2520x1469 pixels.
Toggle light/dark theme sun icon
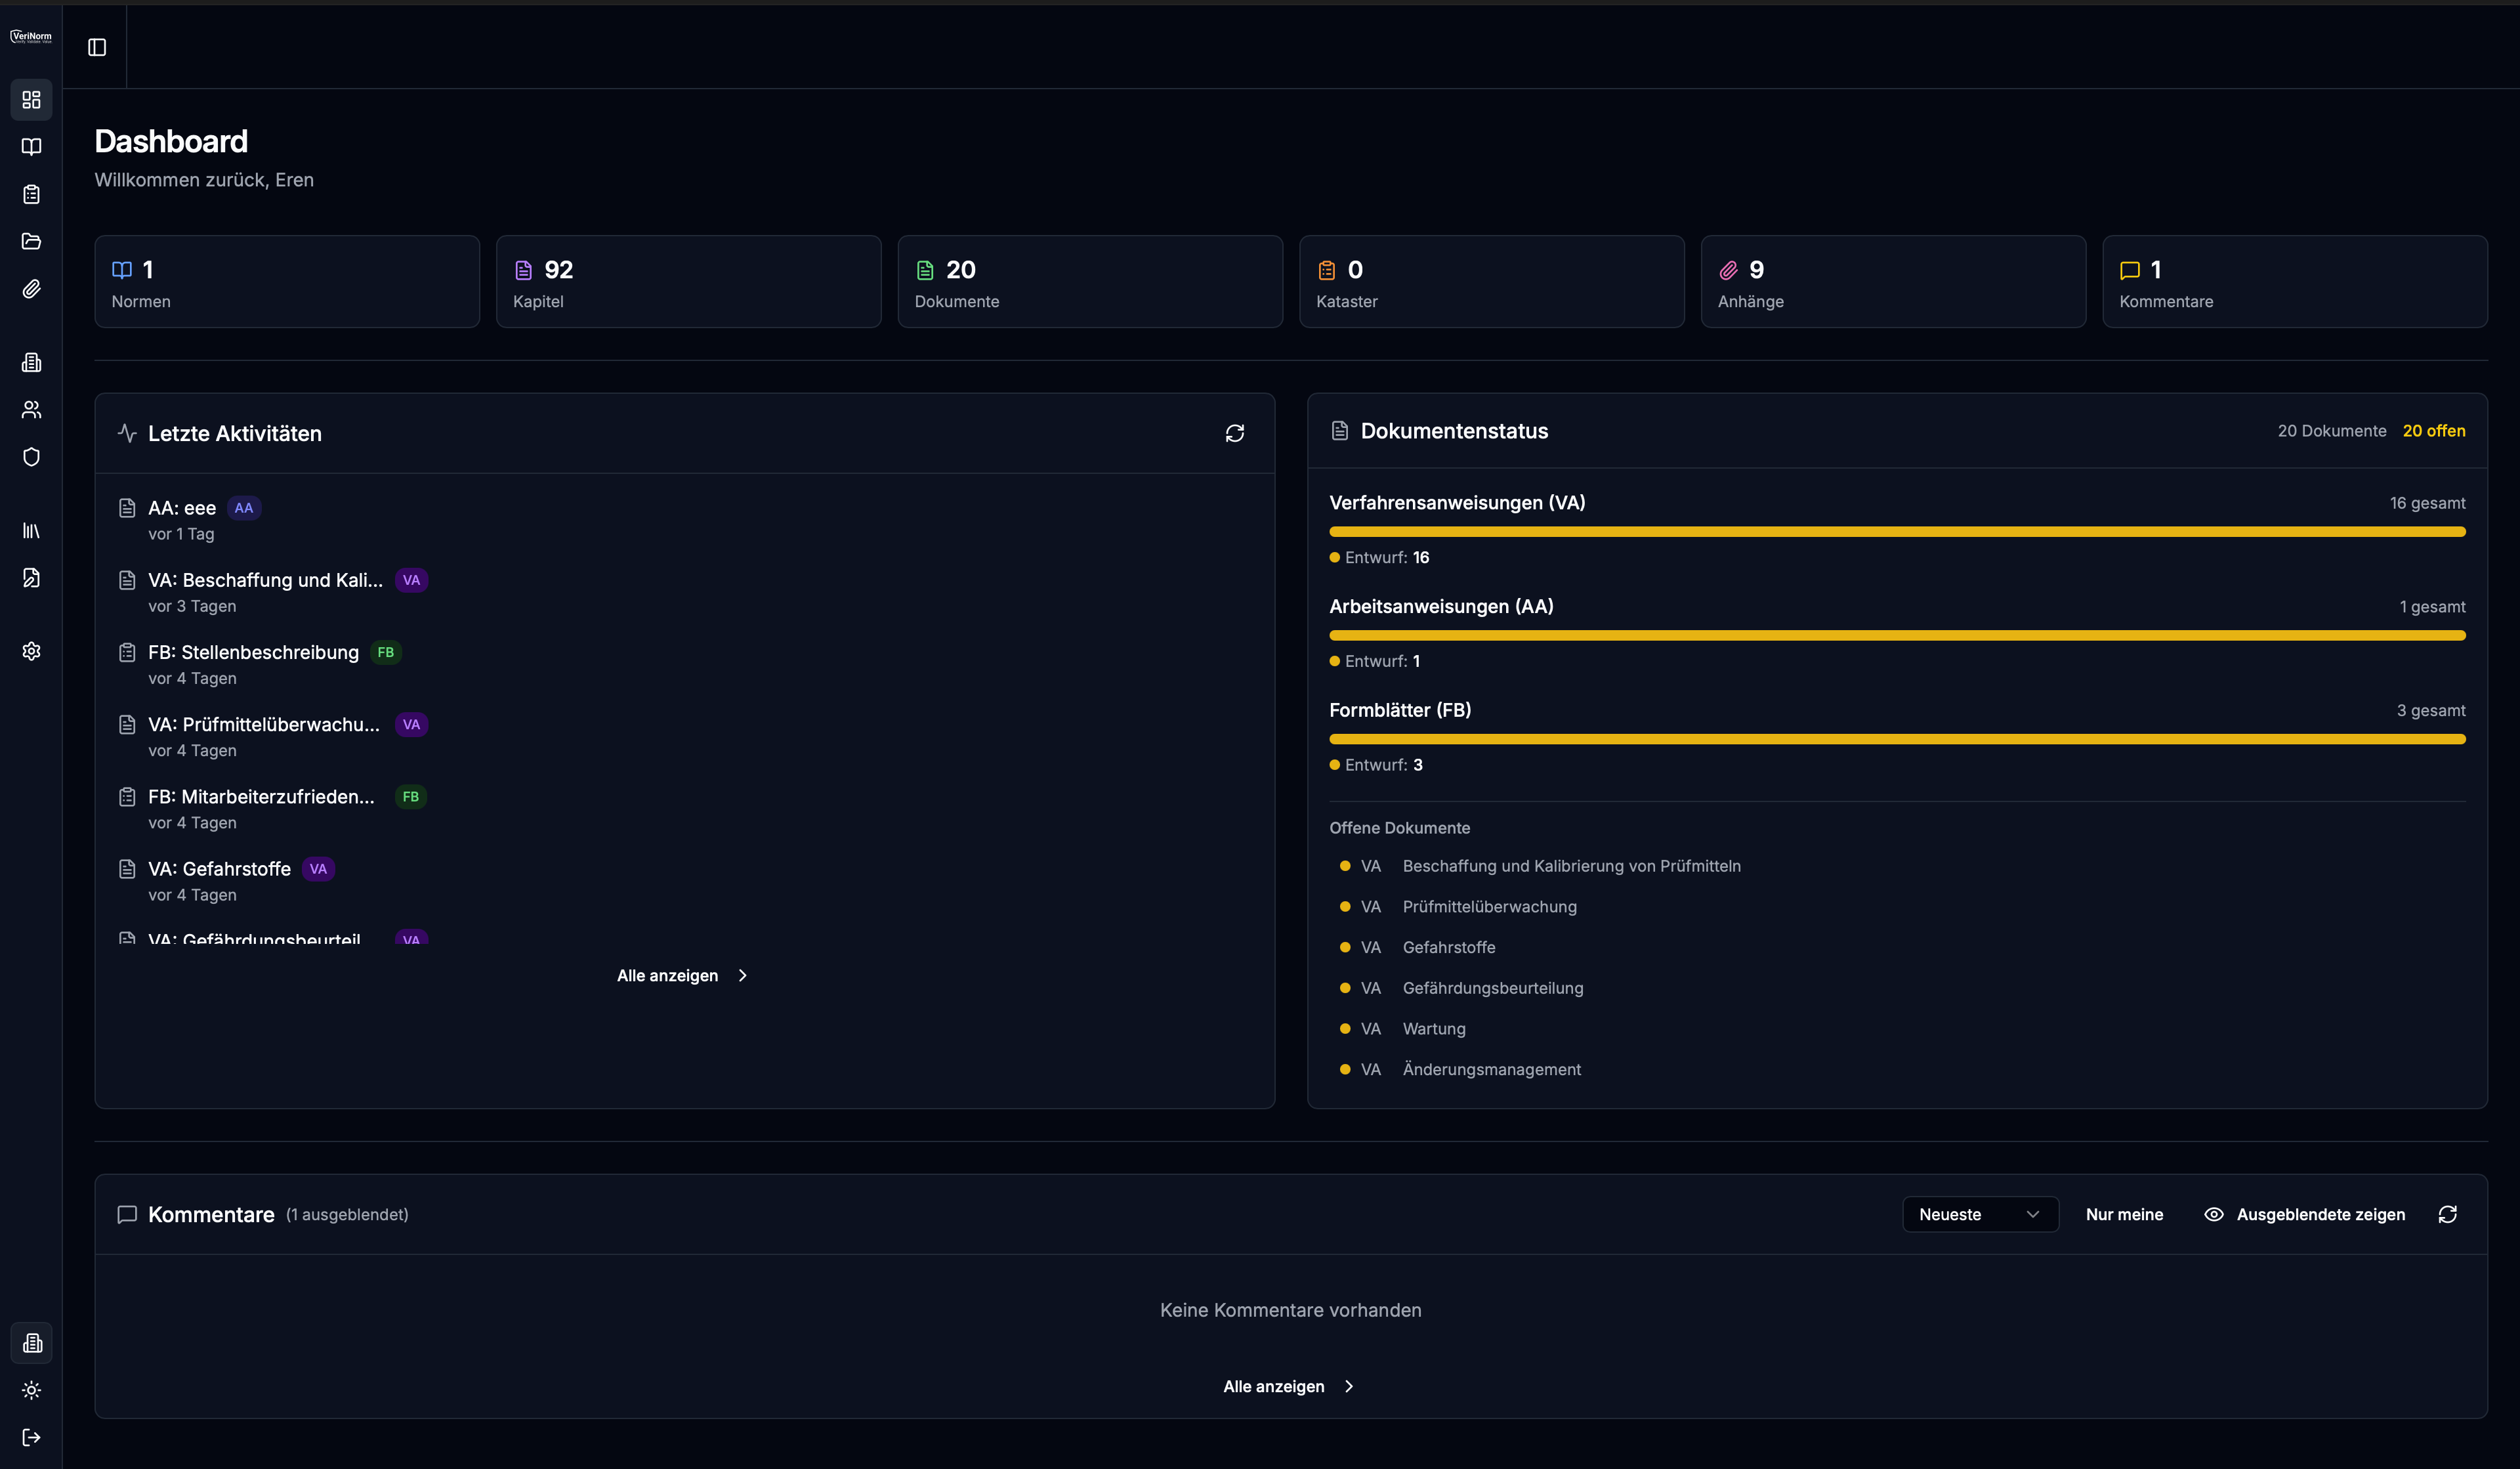31,1390
